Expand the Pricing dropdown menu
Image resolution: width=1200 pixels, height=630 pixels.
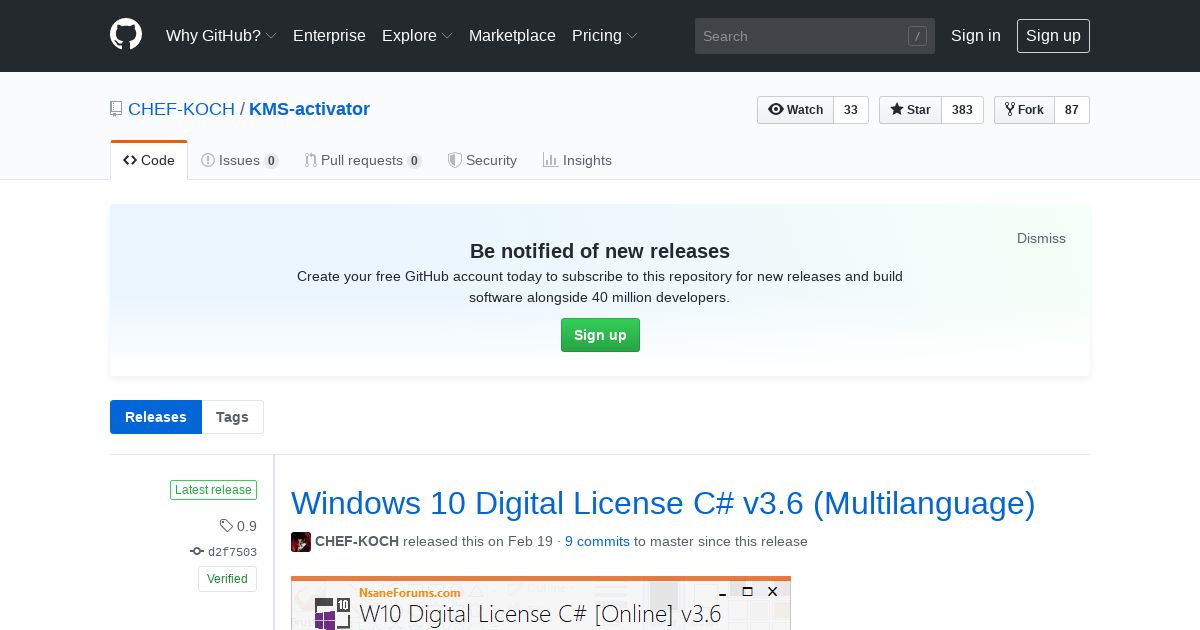point(604,36)
